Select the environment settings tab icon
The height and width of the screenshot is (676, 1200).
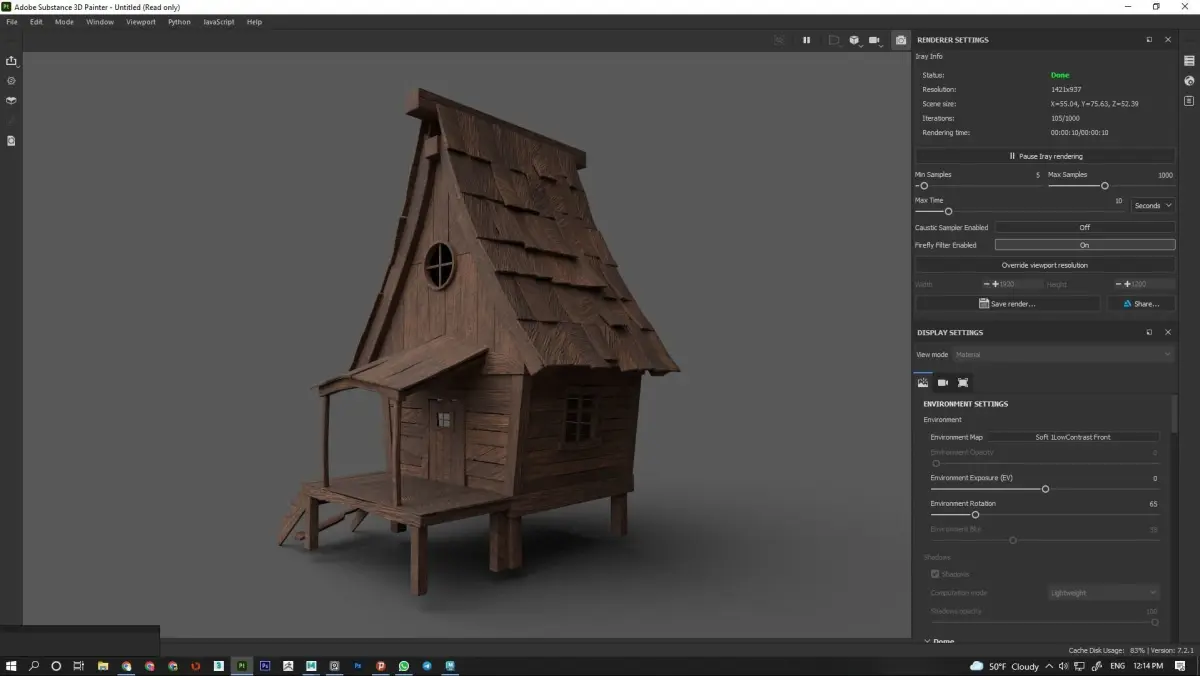click(923, 382)
